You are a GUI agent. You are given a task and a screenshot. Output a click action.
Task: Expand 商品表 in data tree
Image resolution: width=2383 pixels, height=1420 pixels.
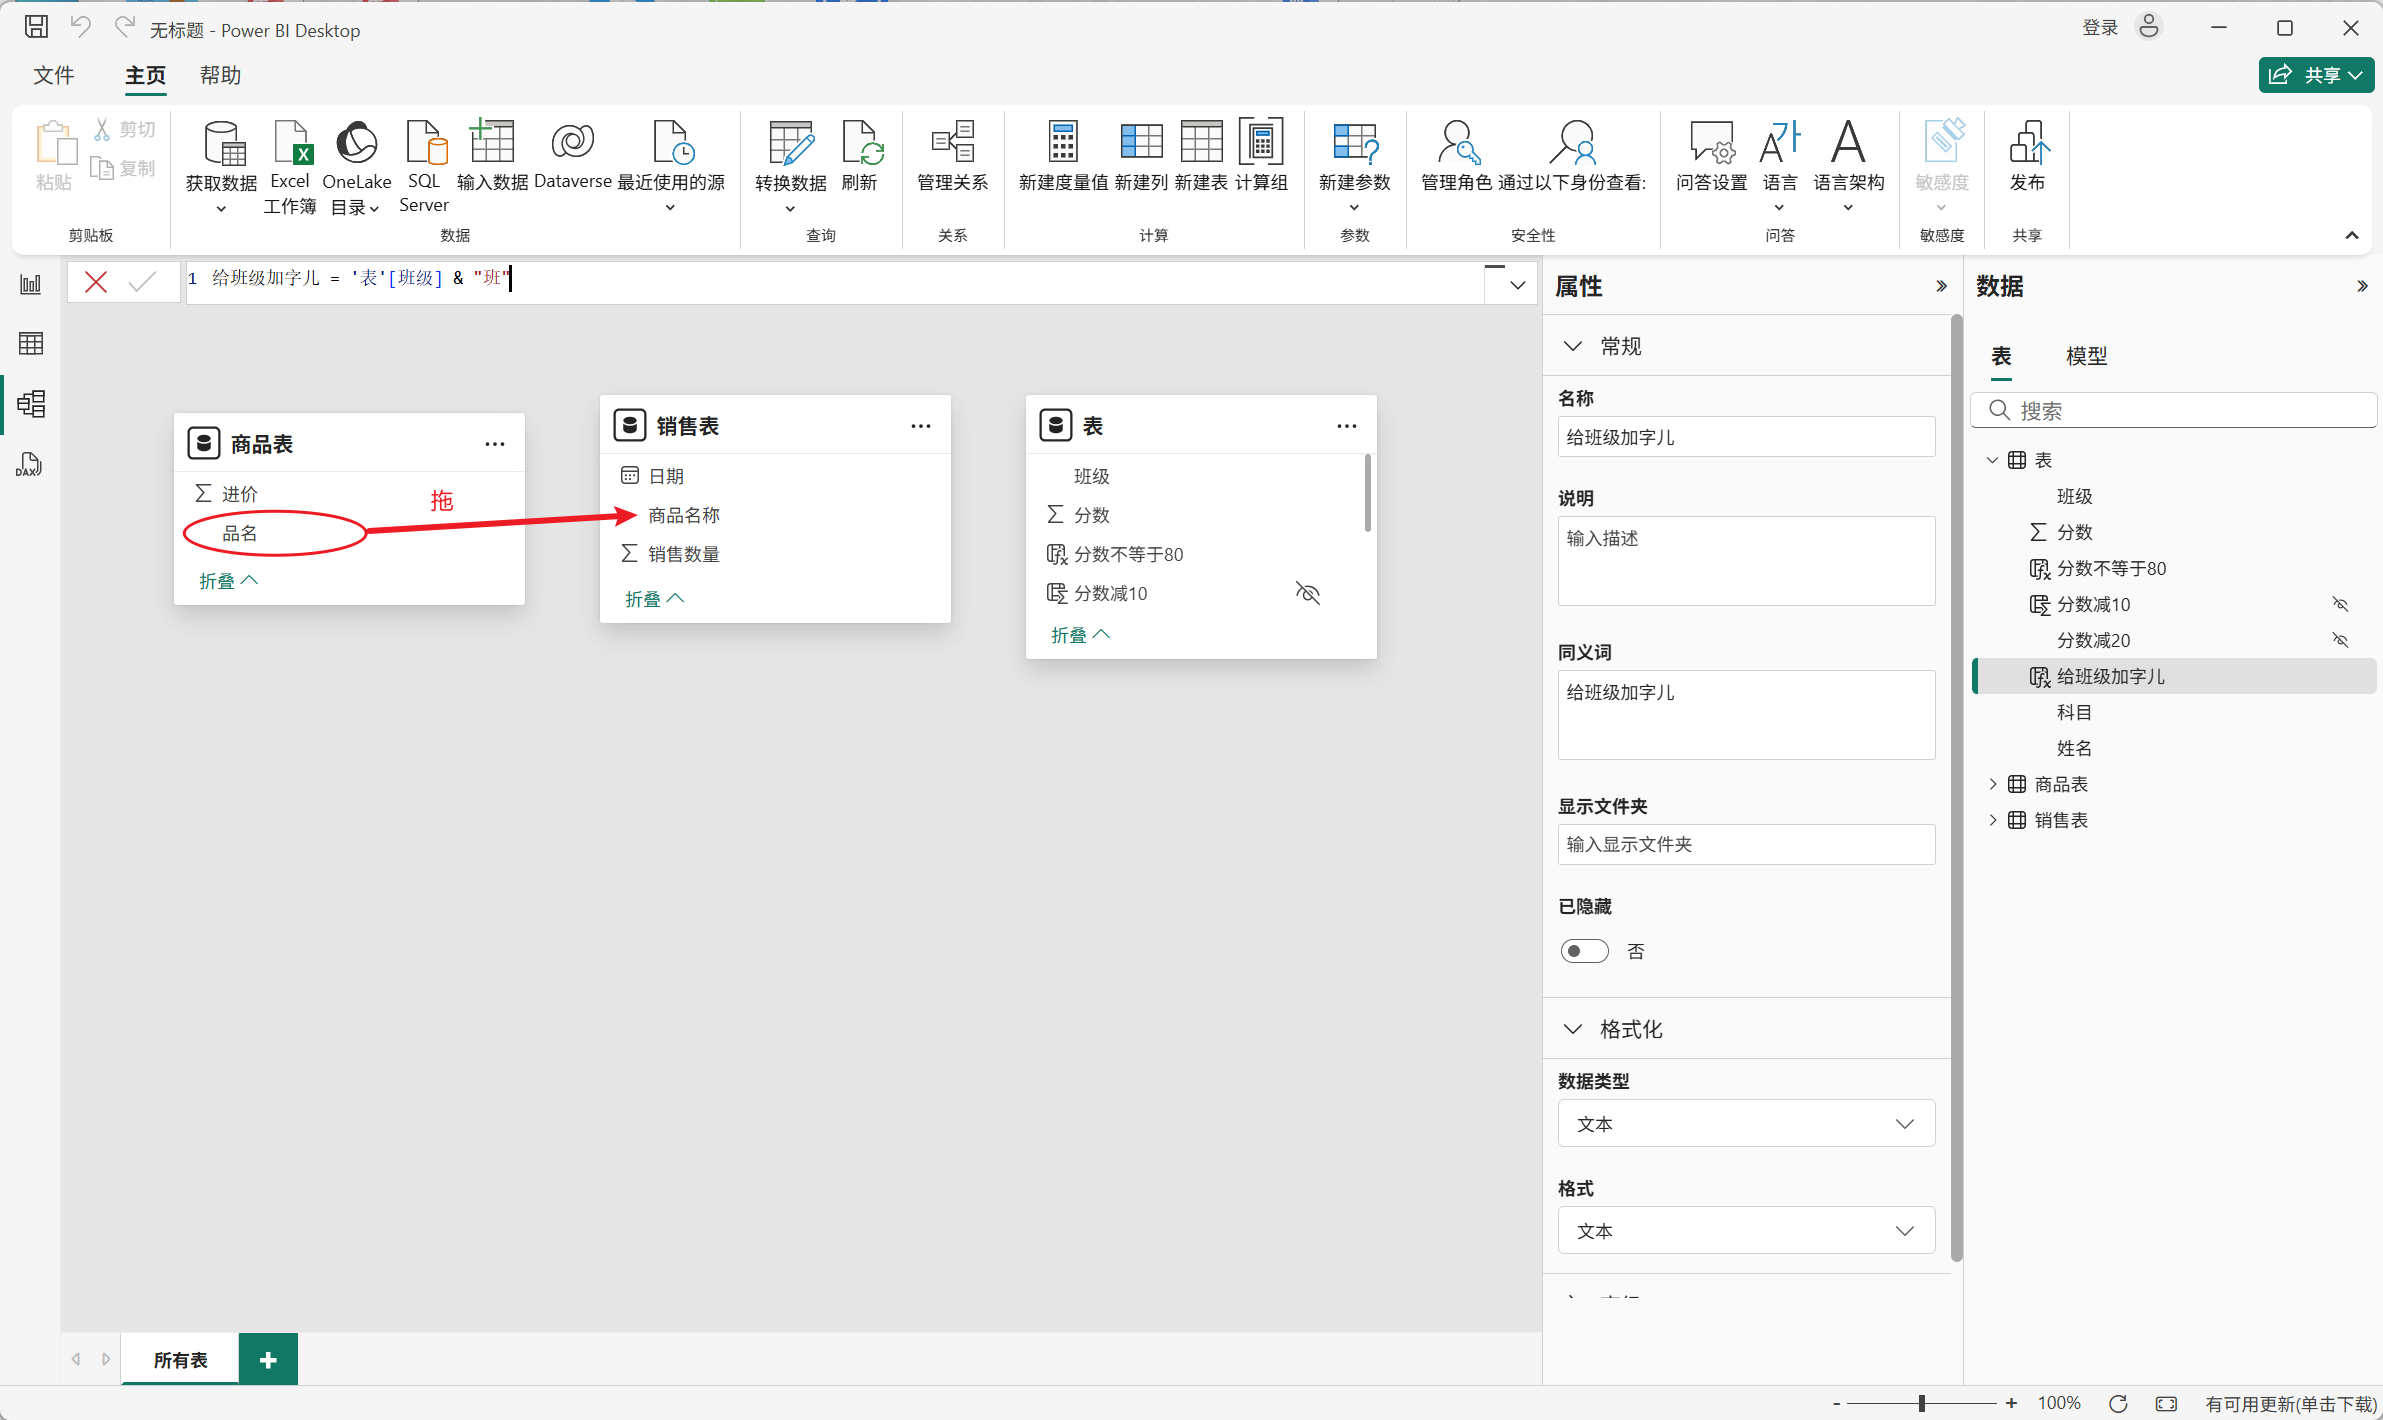(1993, 784)
